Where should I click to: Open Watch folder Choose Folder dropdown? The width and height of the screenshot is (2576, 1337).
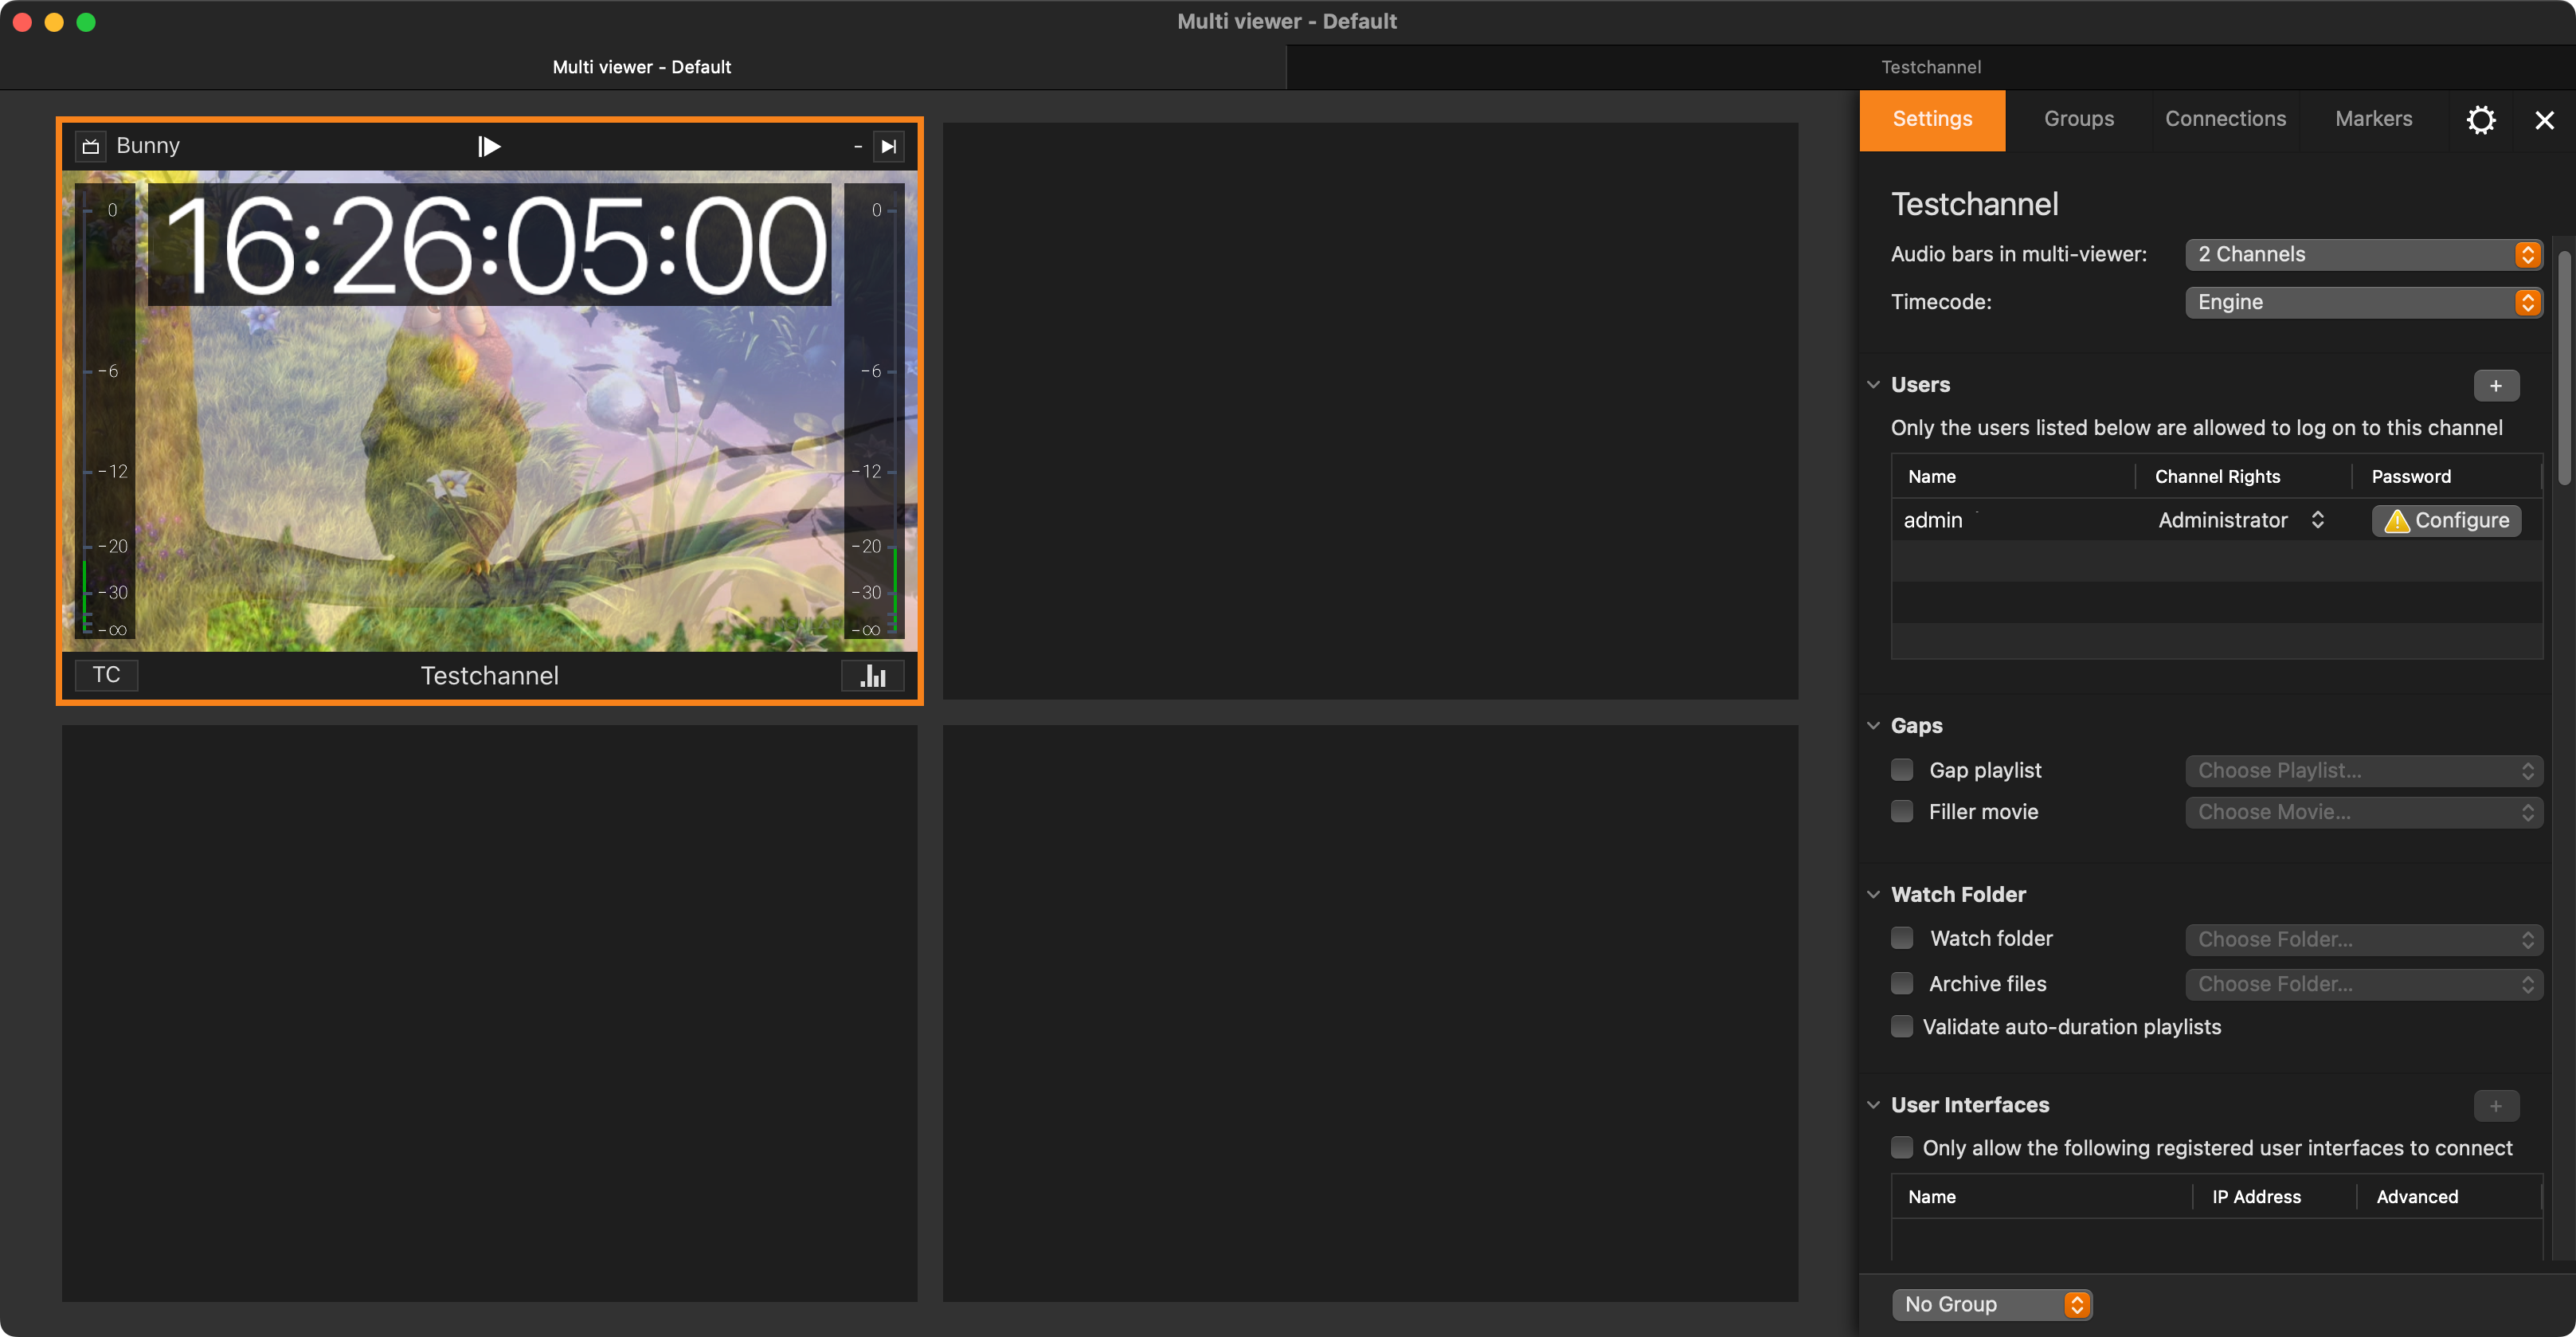pos(2363,940)
